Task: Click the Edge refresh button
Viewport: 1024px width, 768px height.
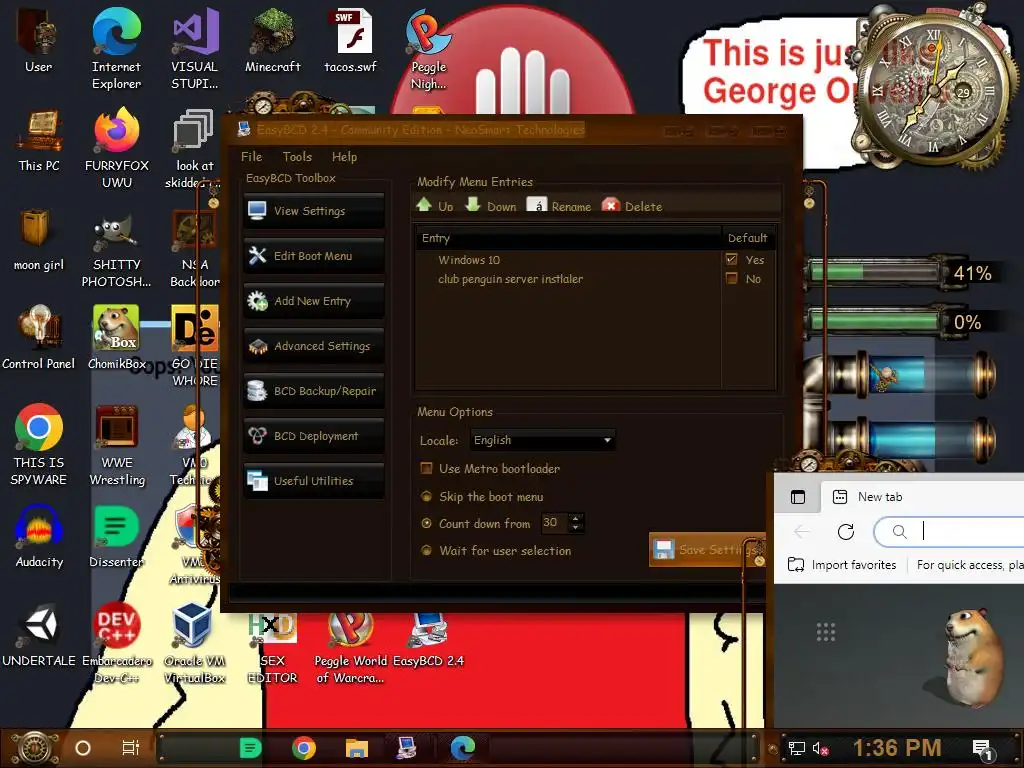Action: 846,532
